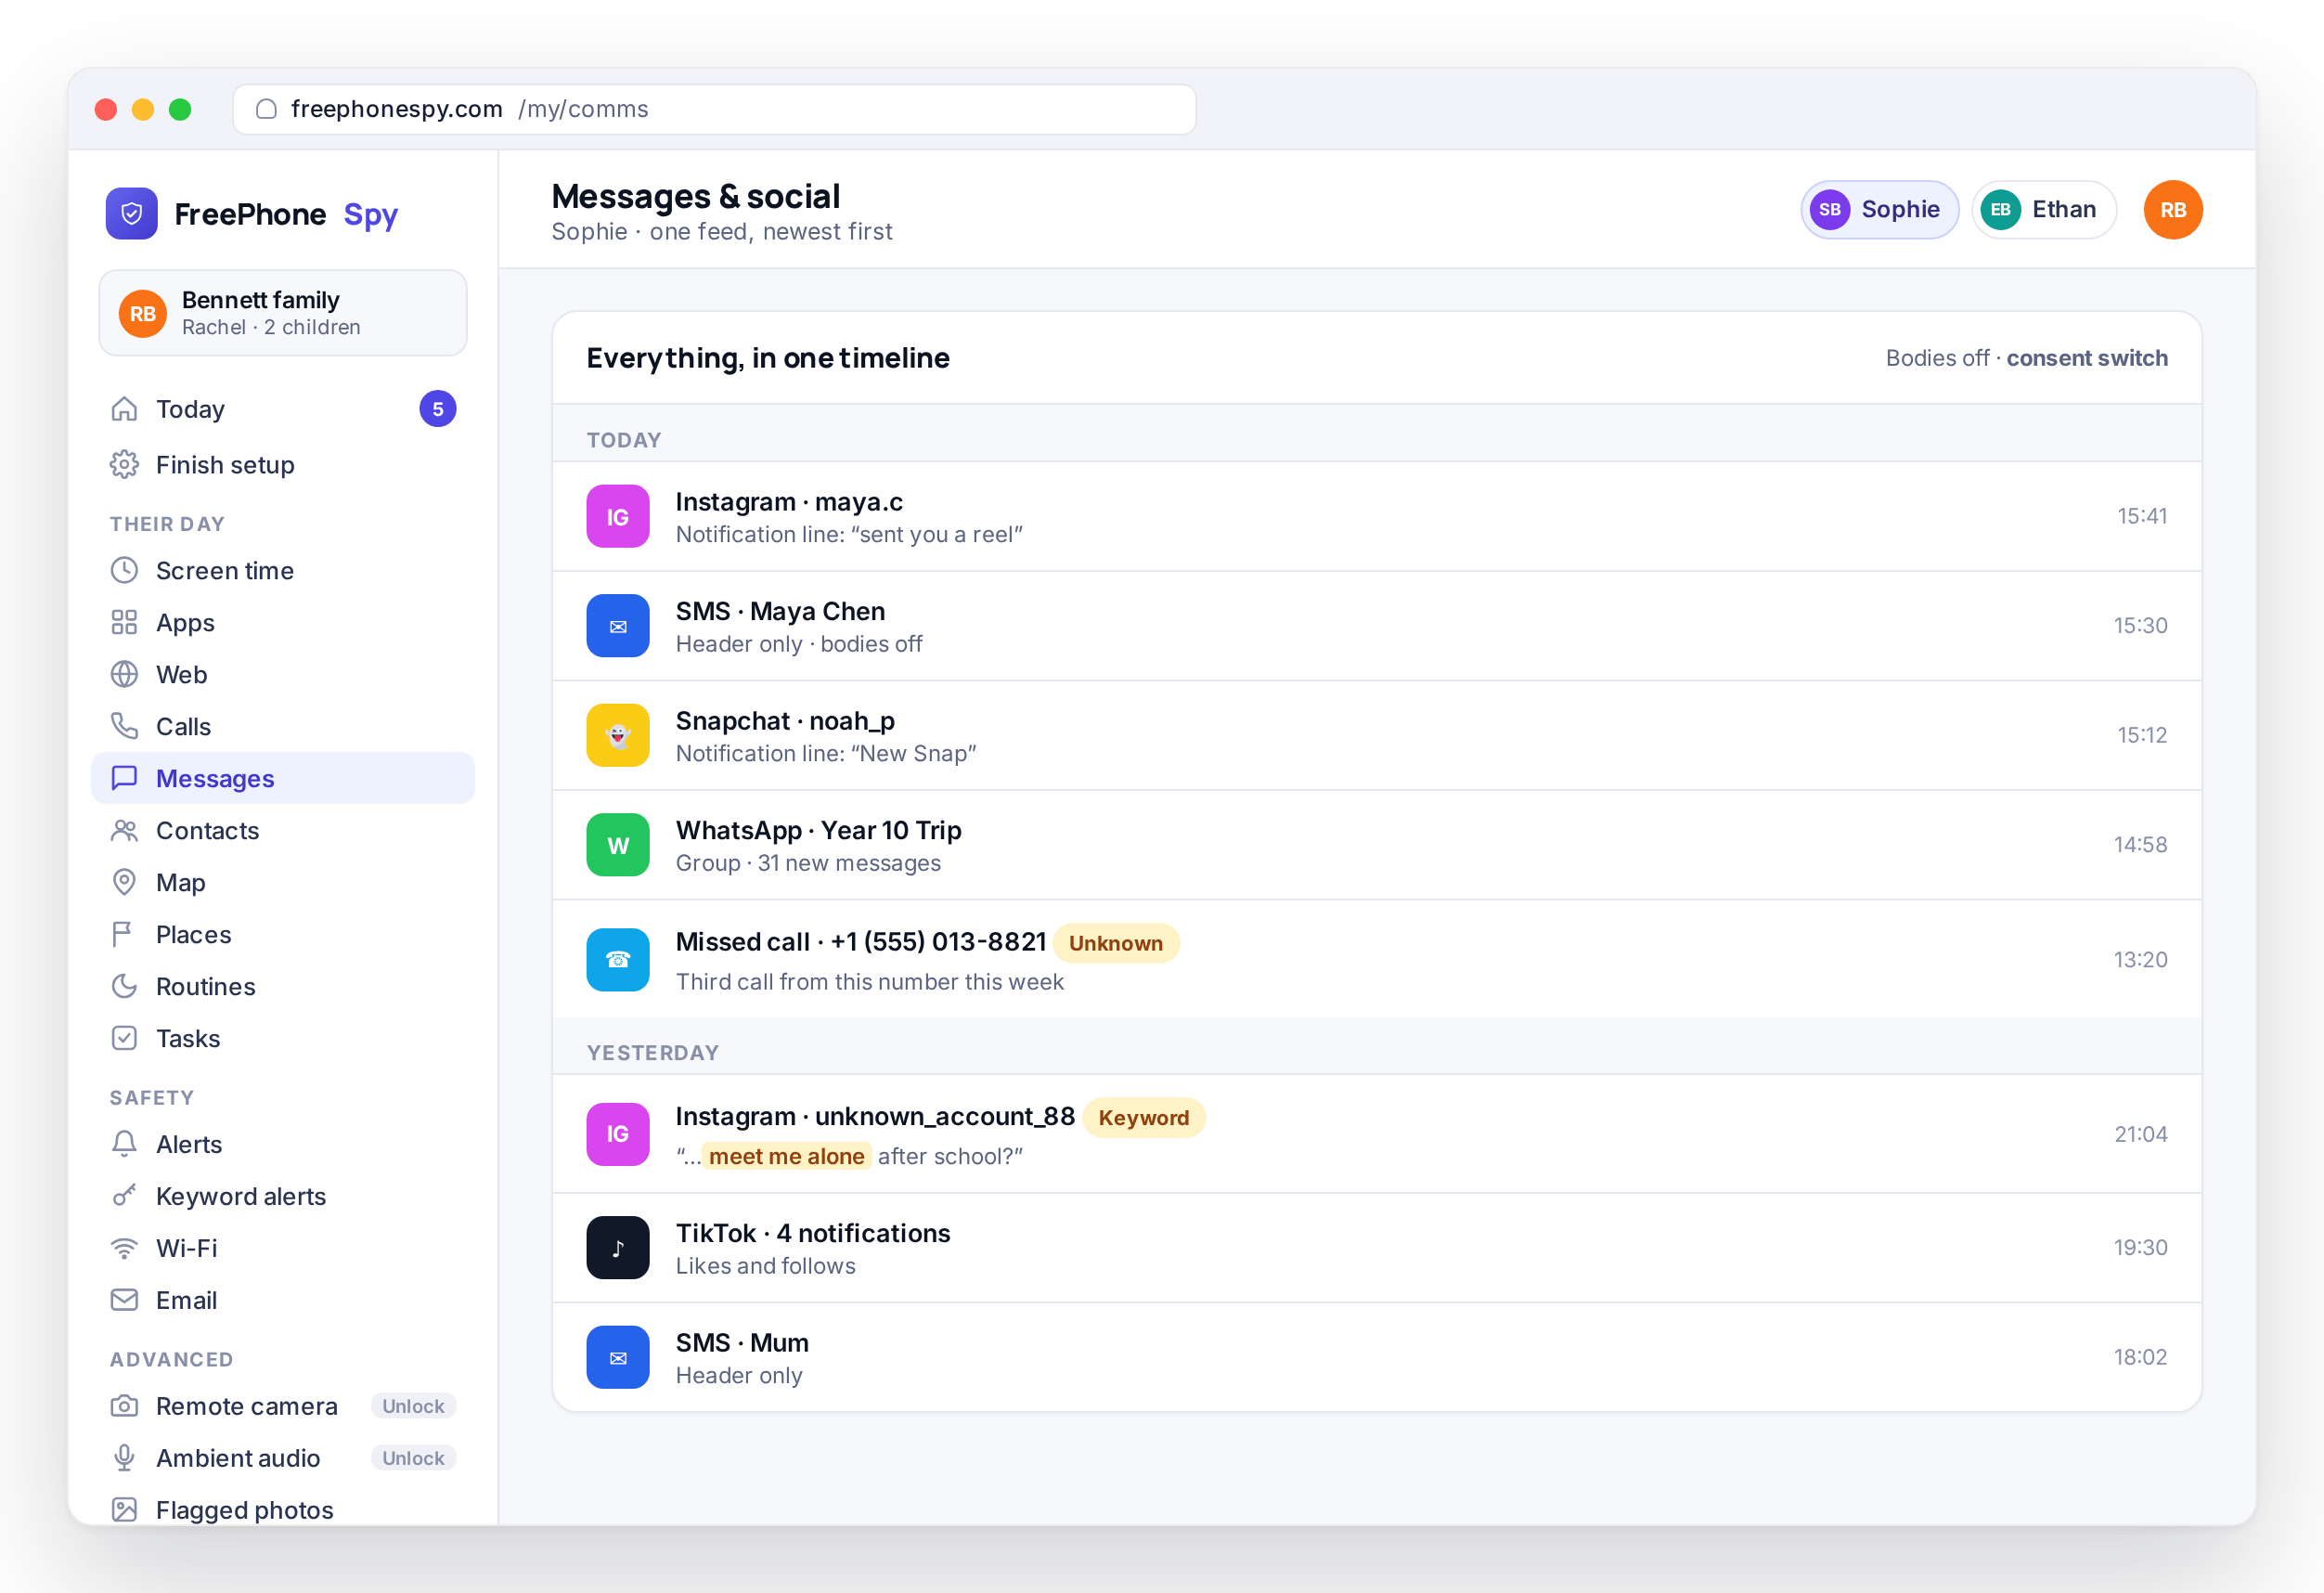Click the Calls phone icon
This screenshot has height=1593, width=2324.
124,727
